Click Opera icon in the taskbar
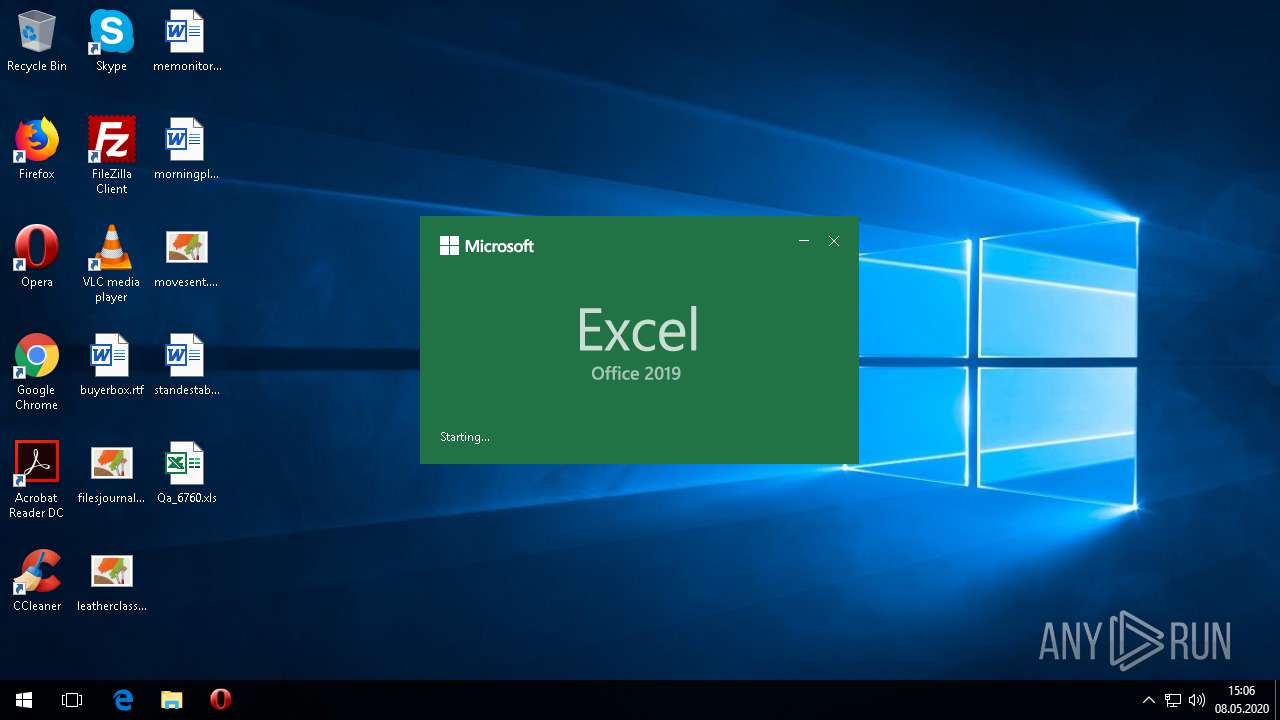 (x=220, y=700)
